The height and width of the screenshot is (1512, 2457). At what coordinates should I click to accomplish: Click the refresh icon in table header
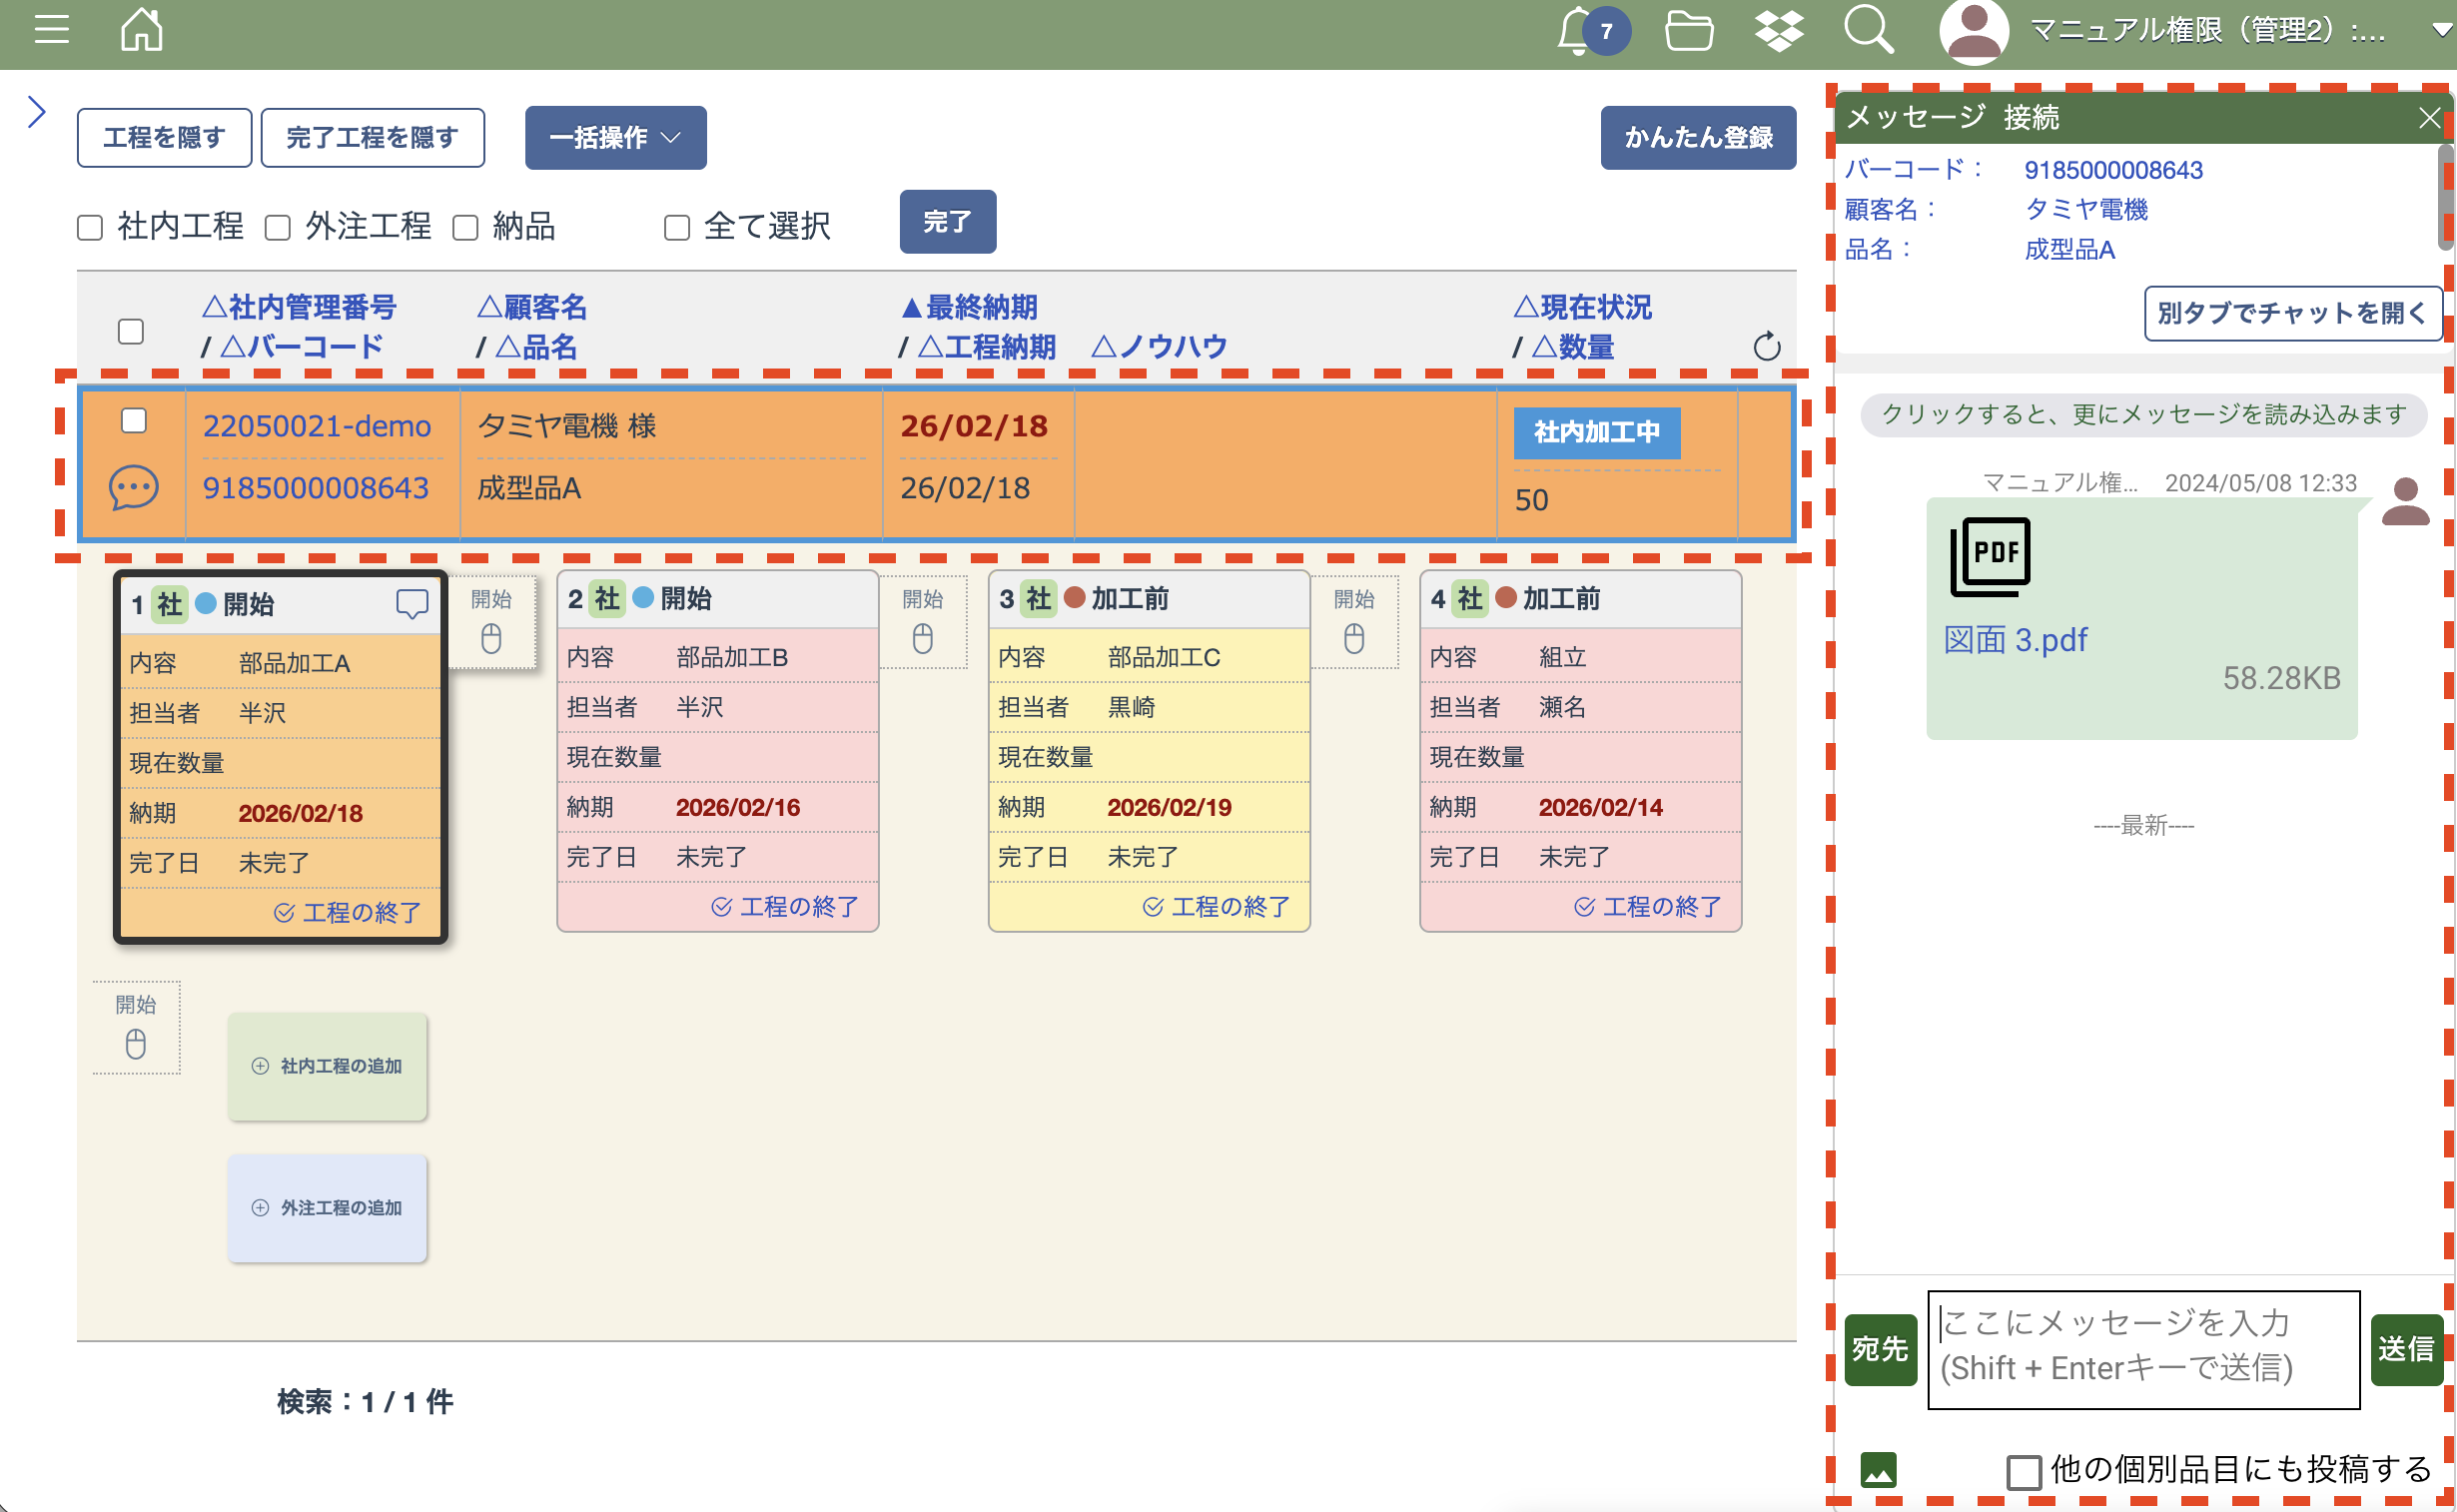click(x=1766, y=346)
